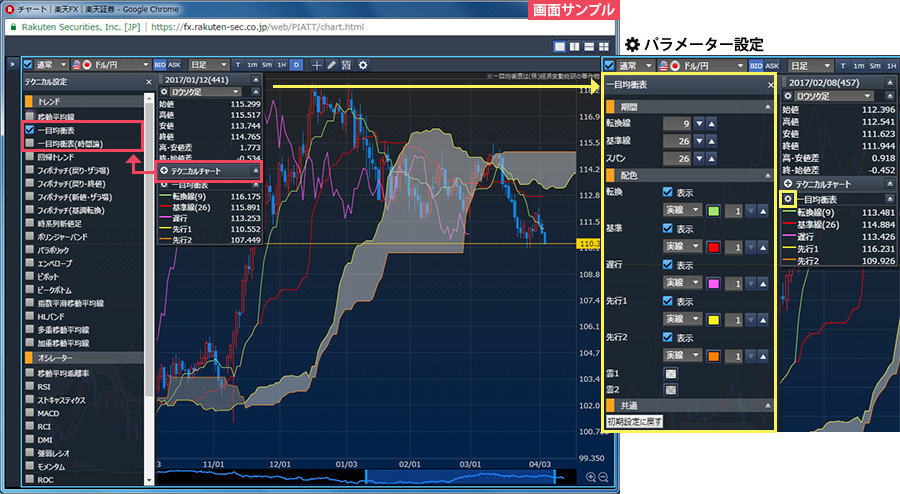Screen dimensions: 900x494
Task: Switch to four-chart grid layout icon
Action: click(x=604, y=46)
